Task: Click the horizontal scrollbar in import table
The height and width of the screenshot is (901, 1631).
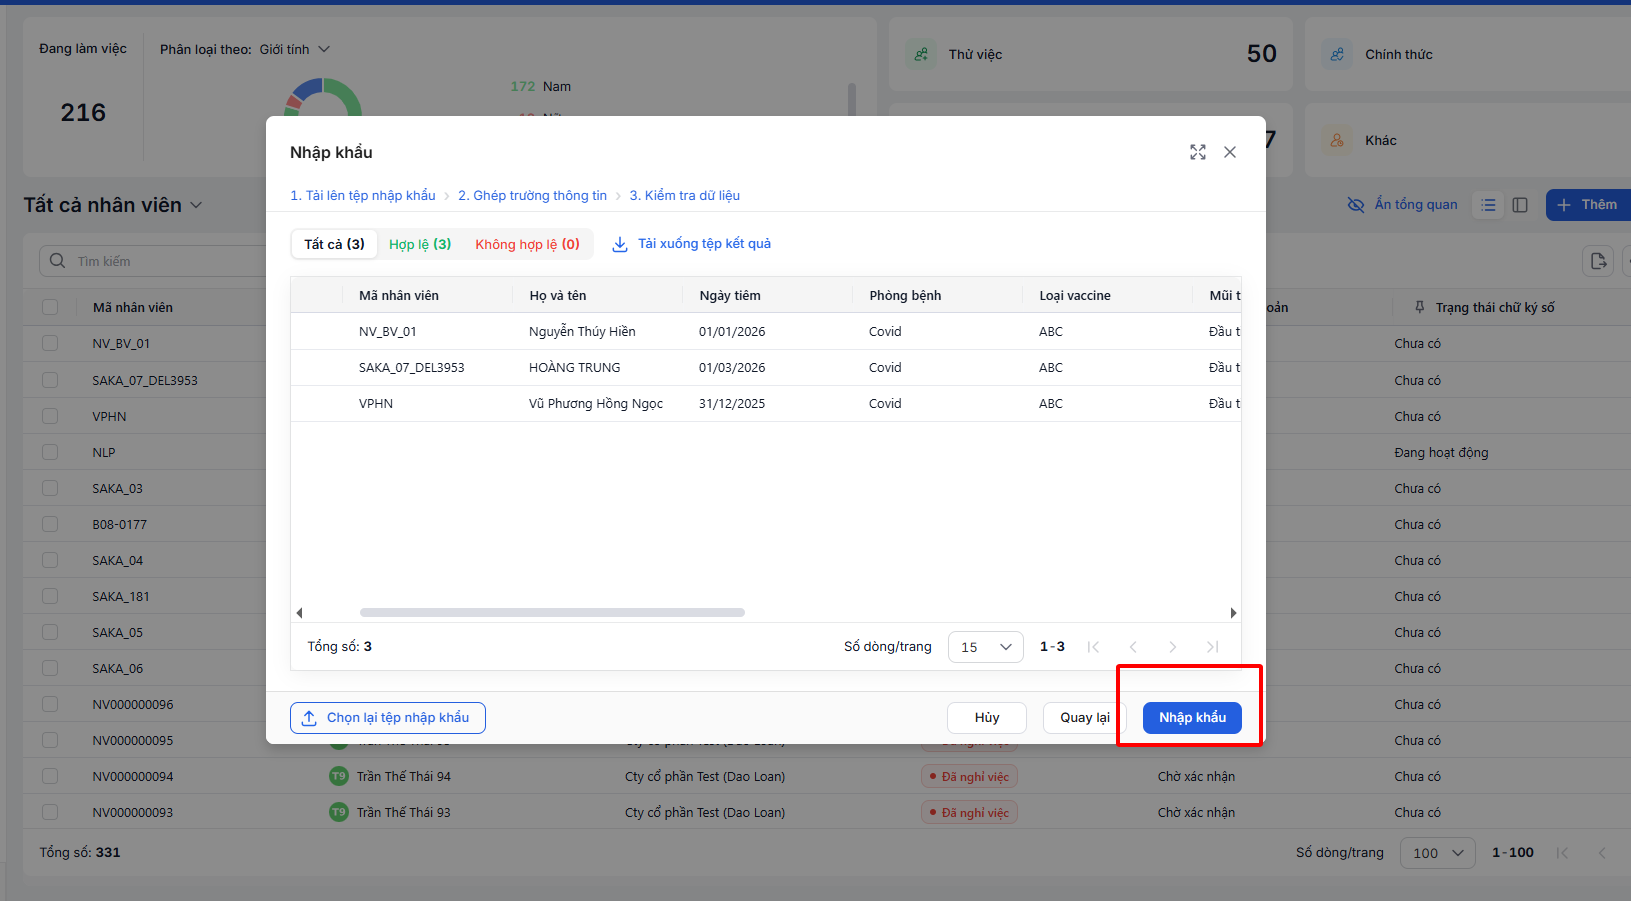Action: pyautogui.click(x=552, y=613)
